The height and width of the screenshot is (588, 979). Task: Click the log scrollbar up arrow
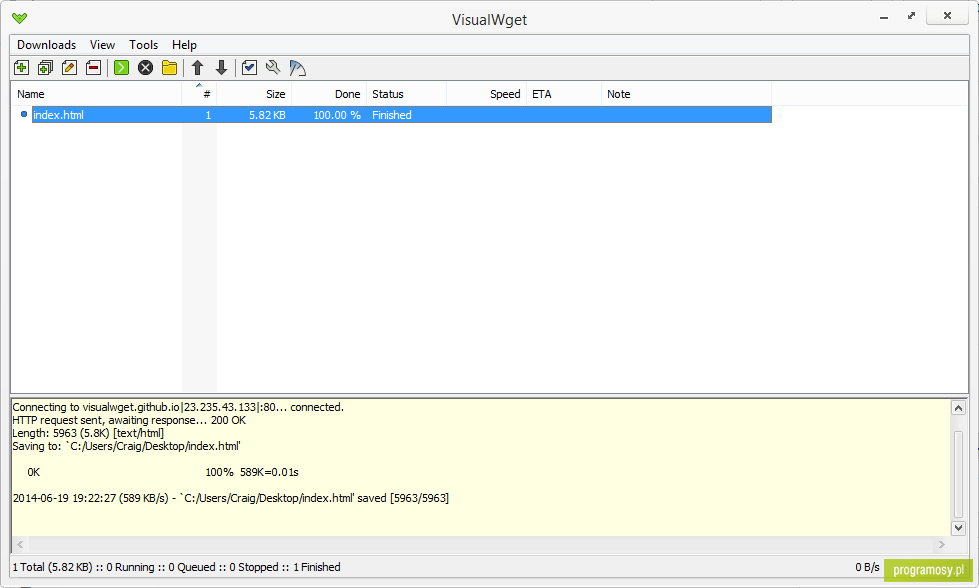958,408
